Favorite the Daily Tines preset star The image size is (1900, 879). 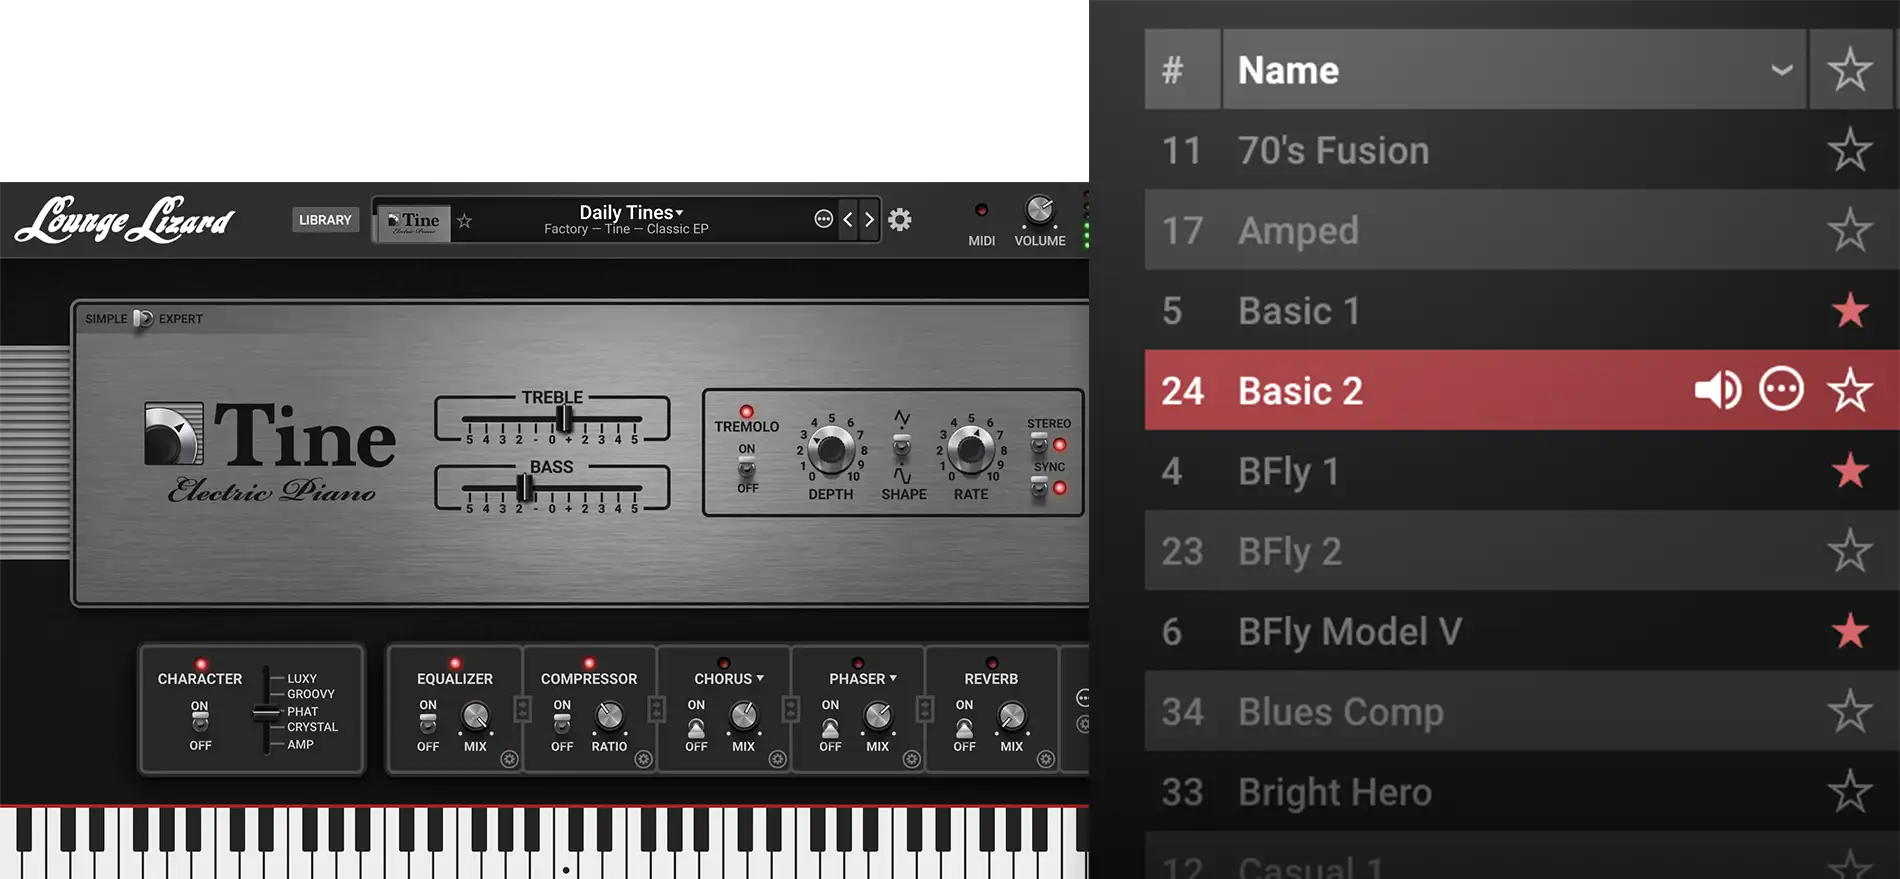tap(464, 221)
